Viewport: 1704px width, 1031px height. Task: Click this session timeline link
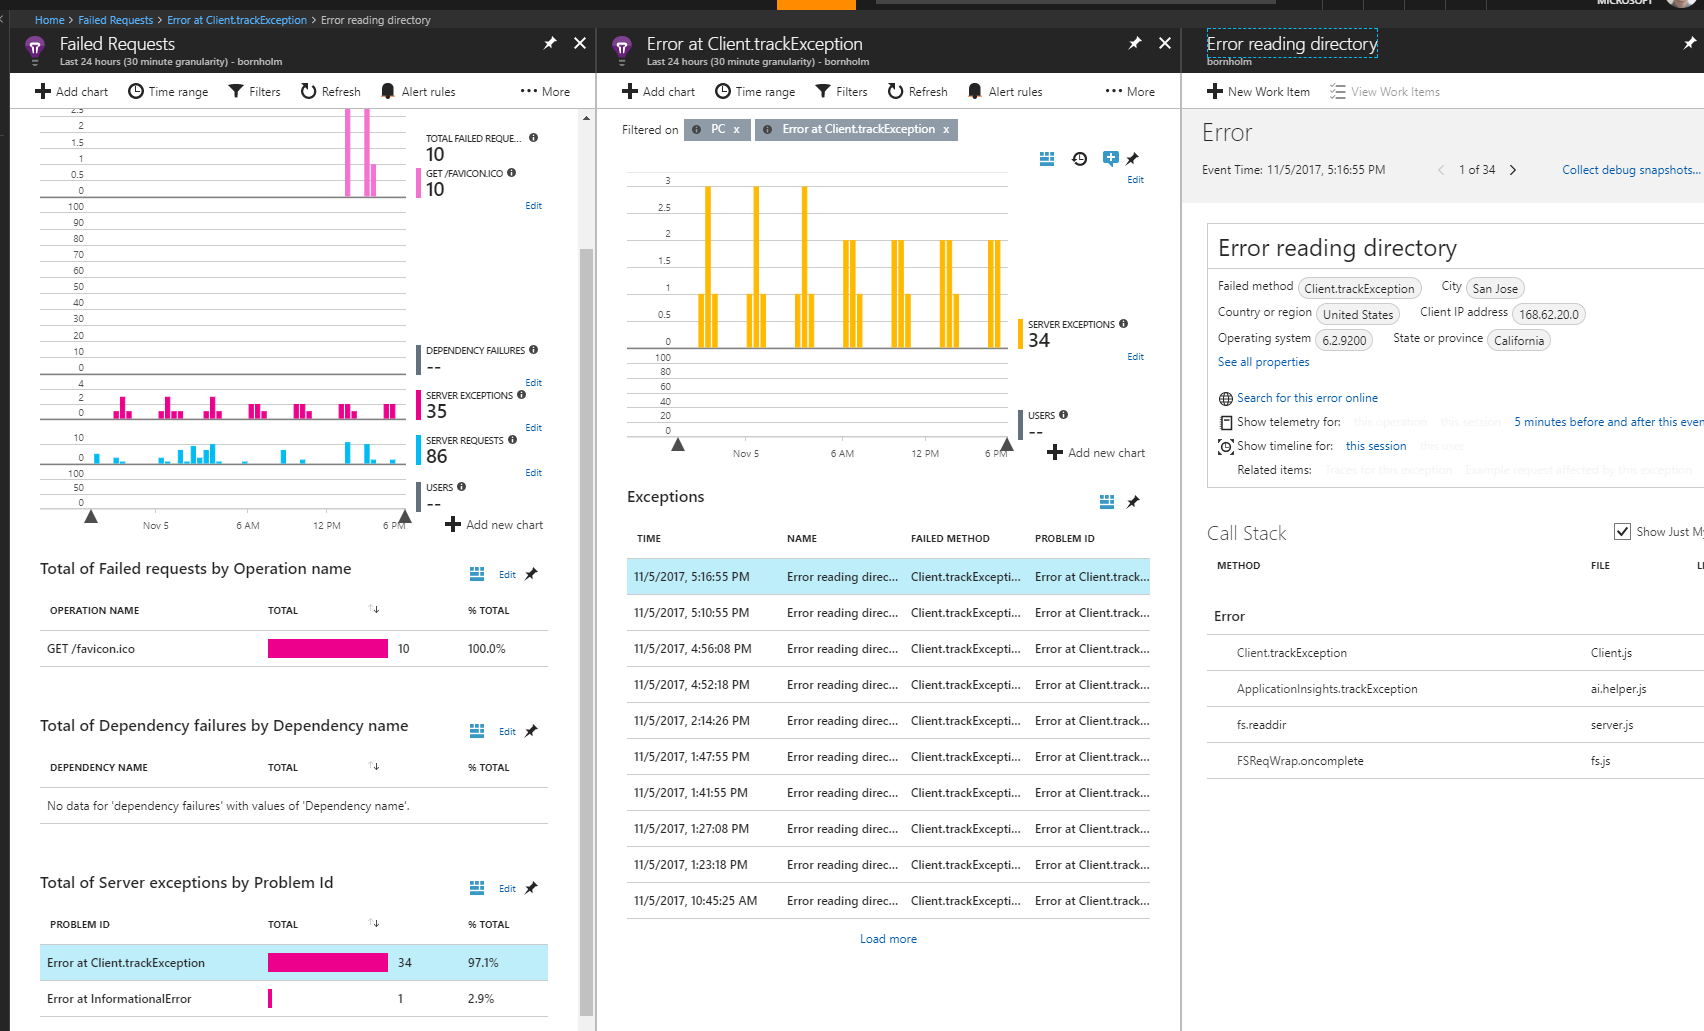(1376, 446)
